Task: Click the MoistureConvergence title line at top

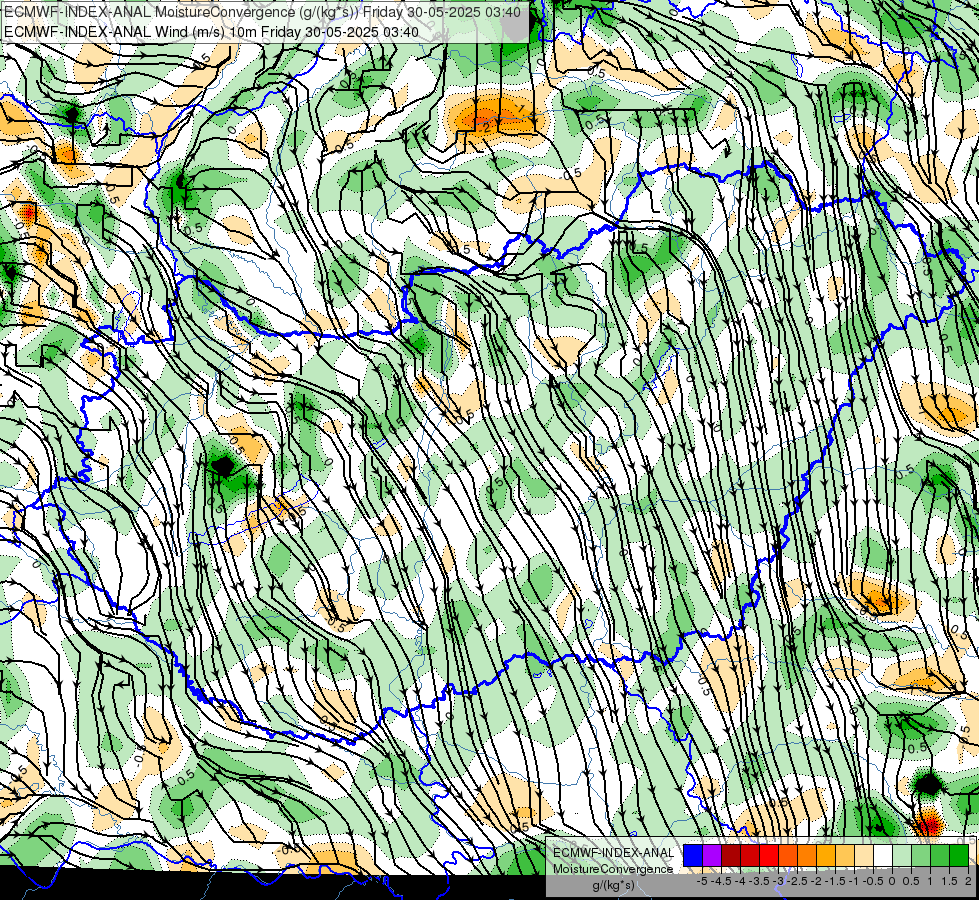Action: 263,12
